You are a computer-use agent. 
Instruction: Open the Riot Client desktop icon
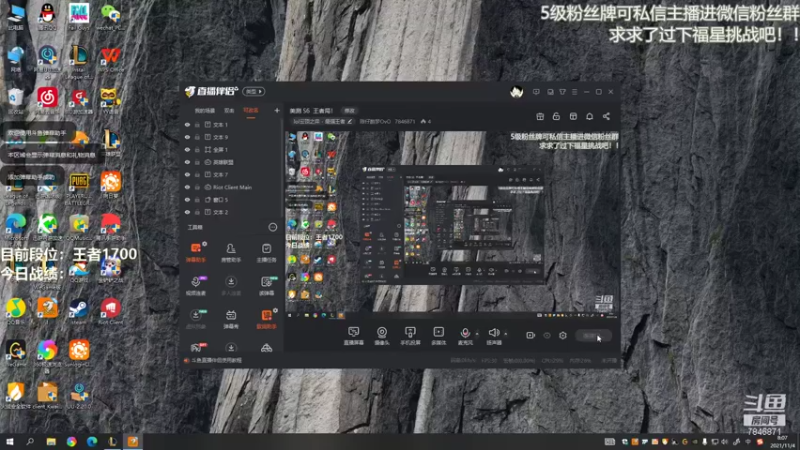pos(110,311)
